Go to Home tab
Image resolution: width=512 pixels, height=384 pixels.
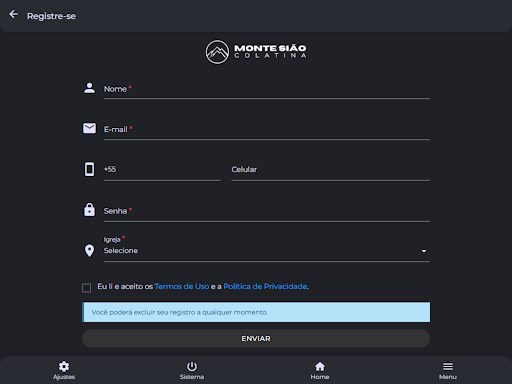[x=320, y=370]
